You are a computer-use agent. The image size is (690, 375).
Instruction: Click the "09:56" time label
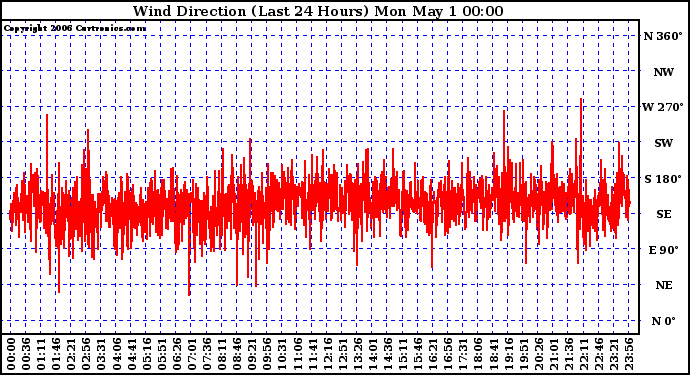tap(267, 354)
